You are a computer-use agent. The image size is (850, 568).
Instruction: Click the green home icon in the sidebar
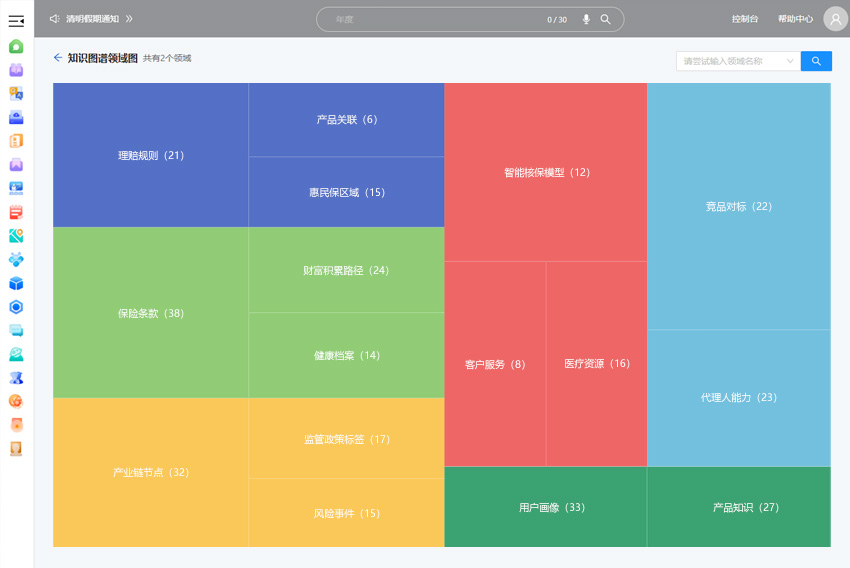[x=16, y=46]
